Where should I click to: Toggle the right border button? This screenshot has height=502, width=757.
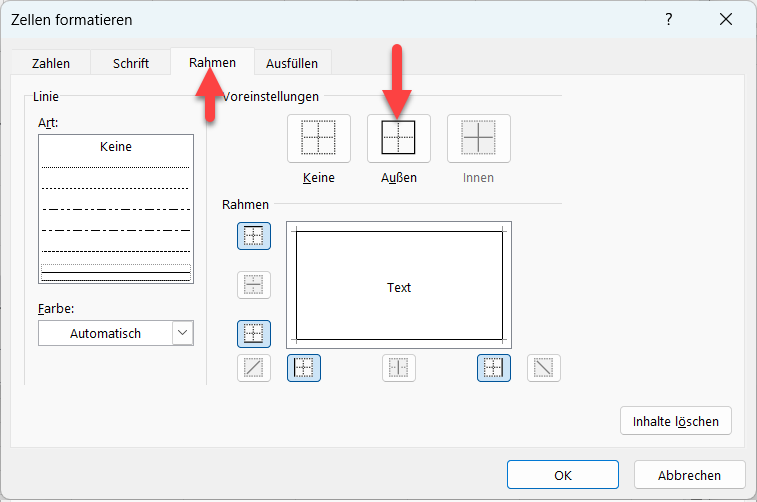[494, 368]
